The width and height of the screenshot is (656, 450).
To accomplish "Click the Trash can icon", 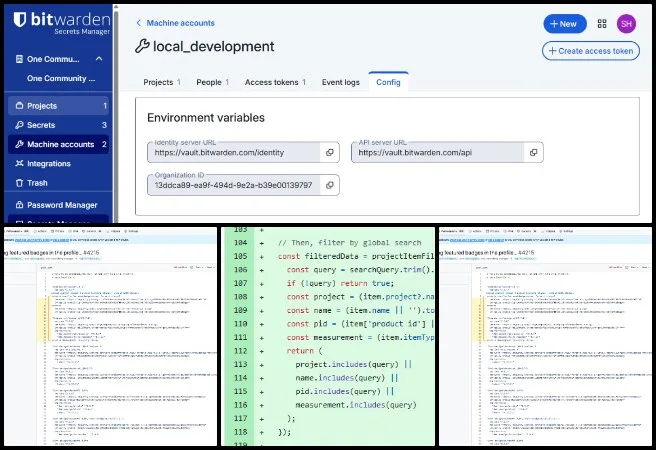I will (x=19, y=183).
